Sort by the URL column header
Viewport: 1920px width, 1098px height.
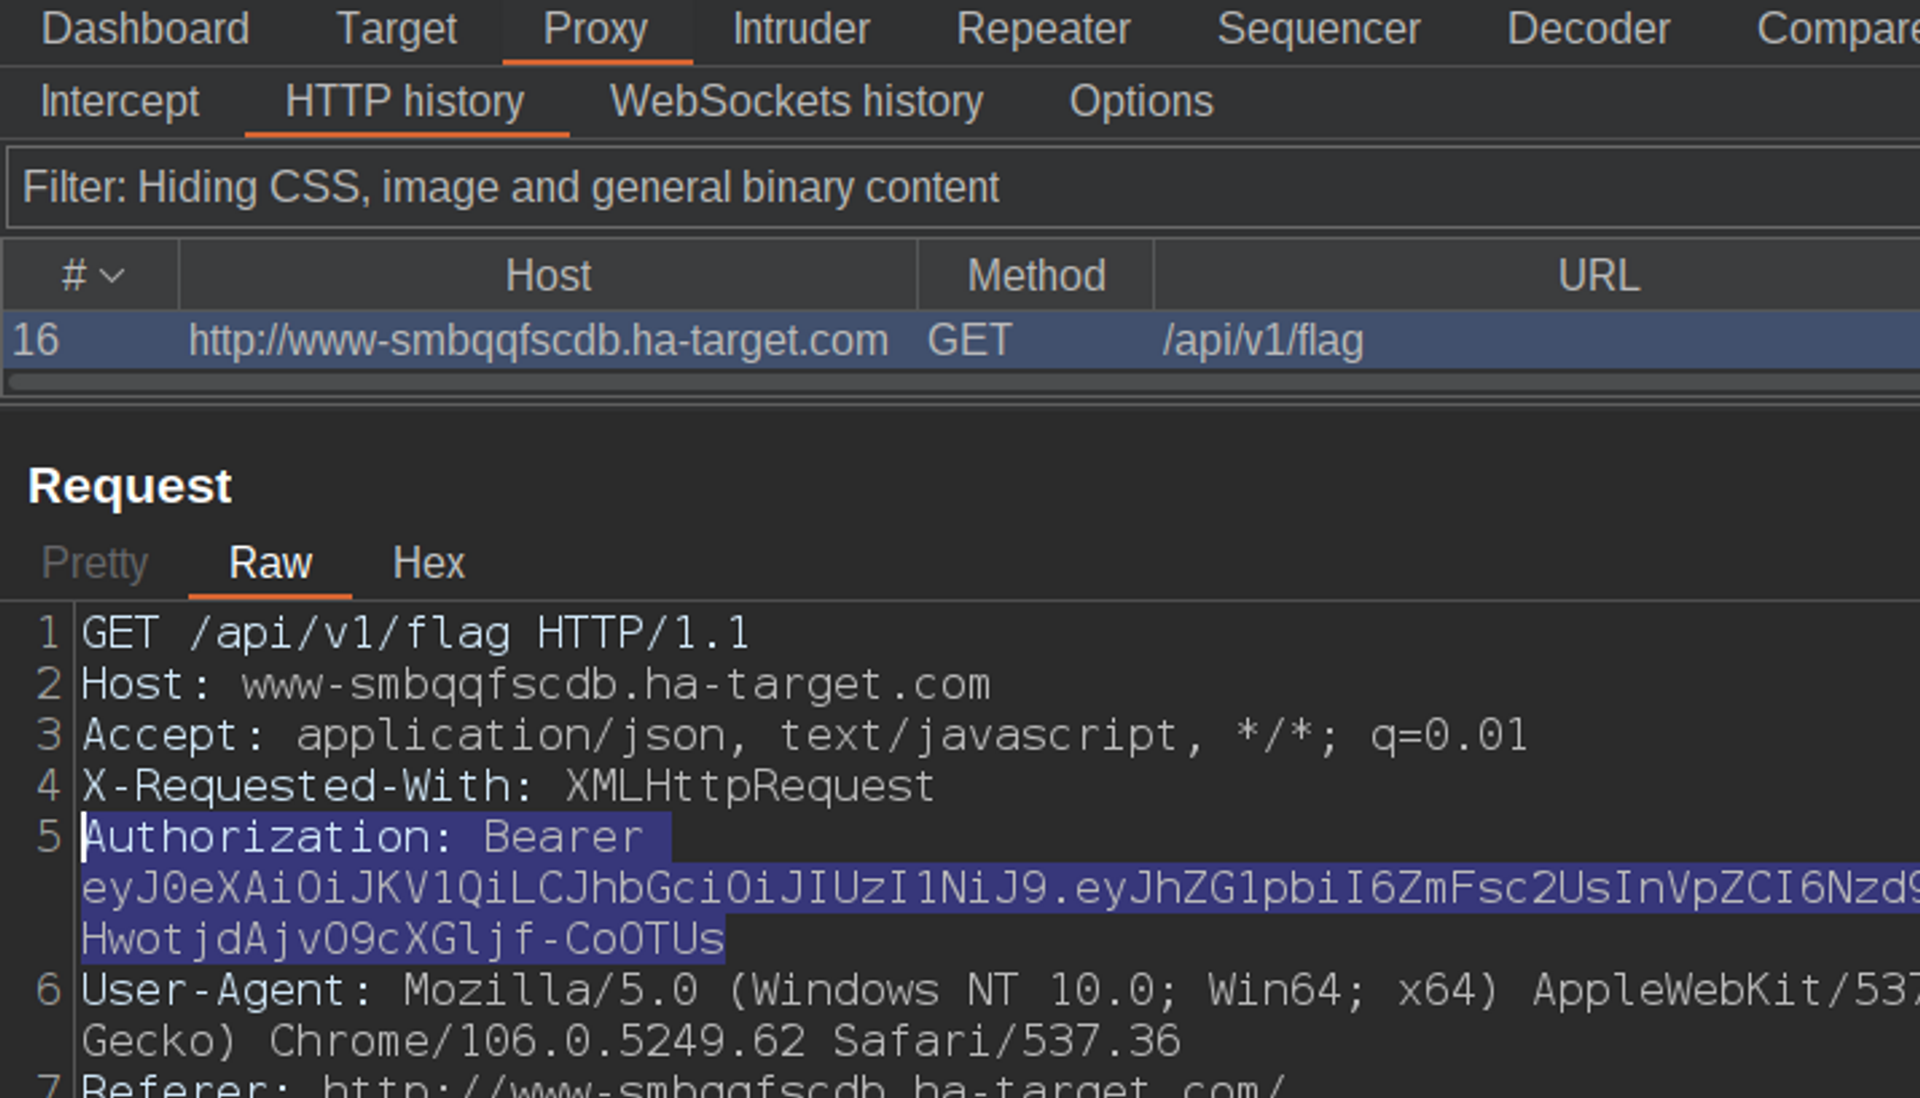pos(1598,275)
